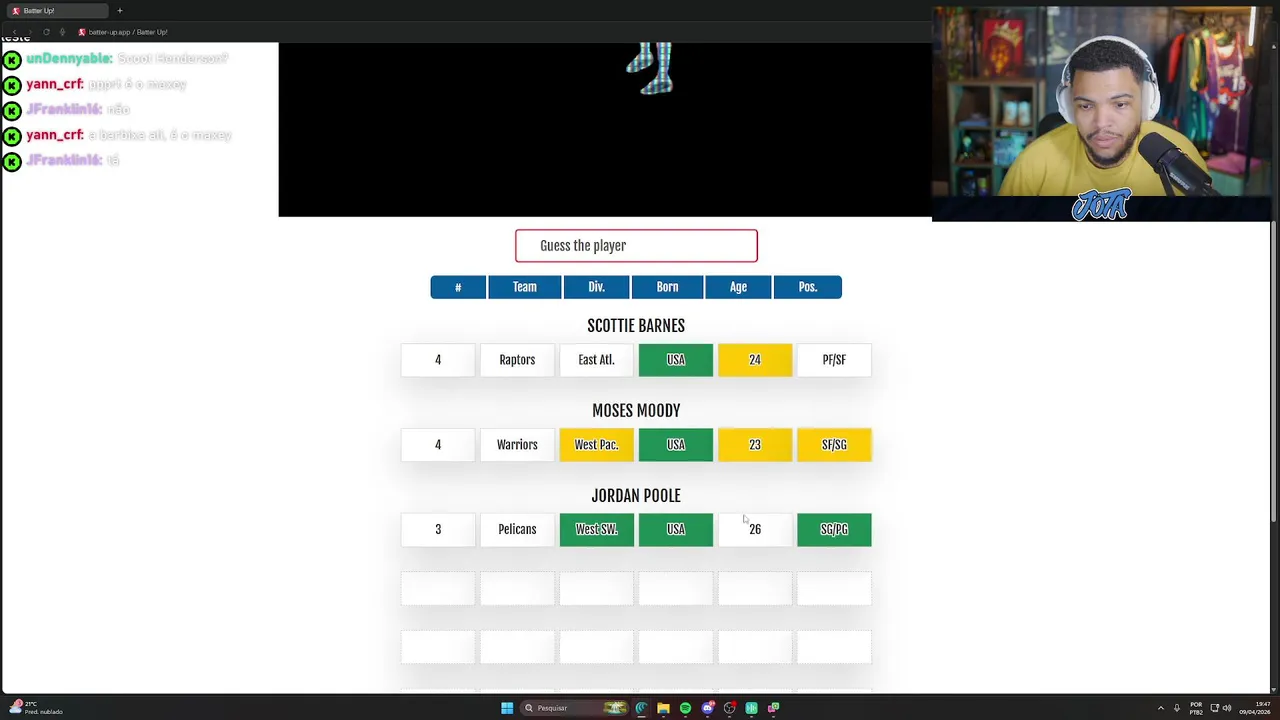Image resolution: width=1280 pixels, height=720 pixels.
Task: Click the Kick badge next to unDennyable
Action: coord(12,60)
